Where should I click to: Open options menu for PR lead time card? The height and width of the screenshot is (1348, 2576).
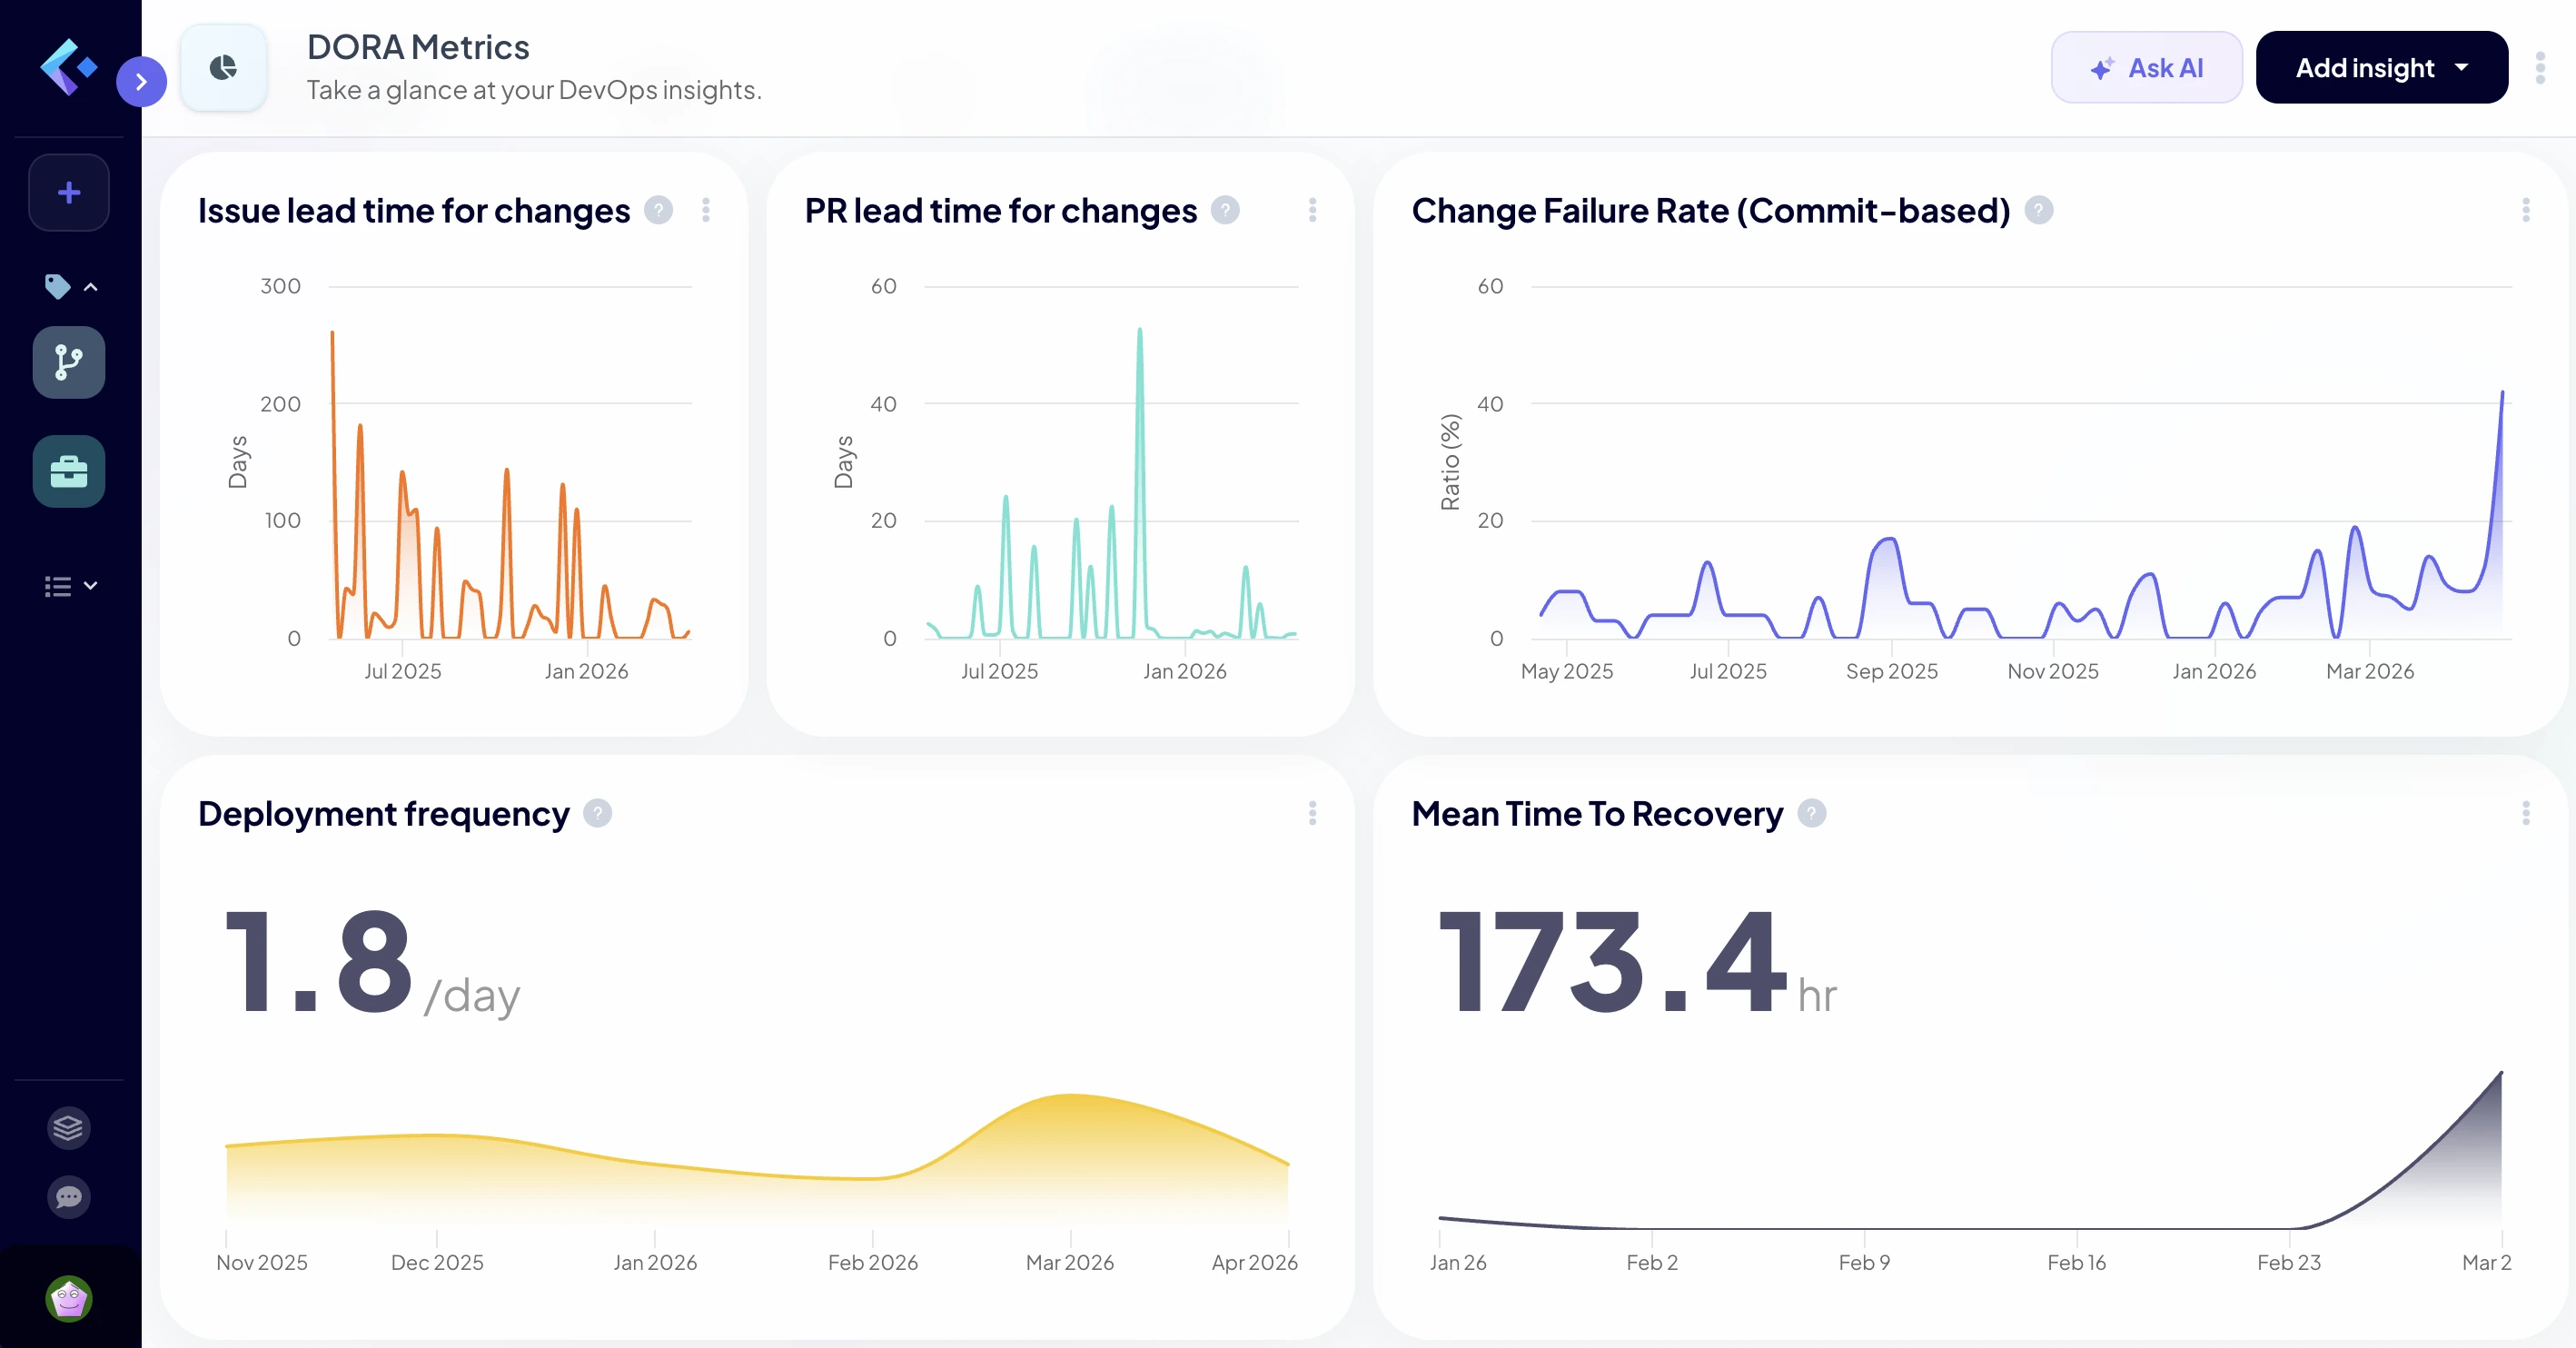click(x=1313, y=210)
